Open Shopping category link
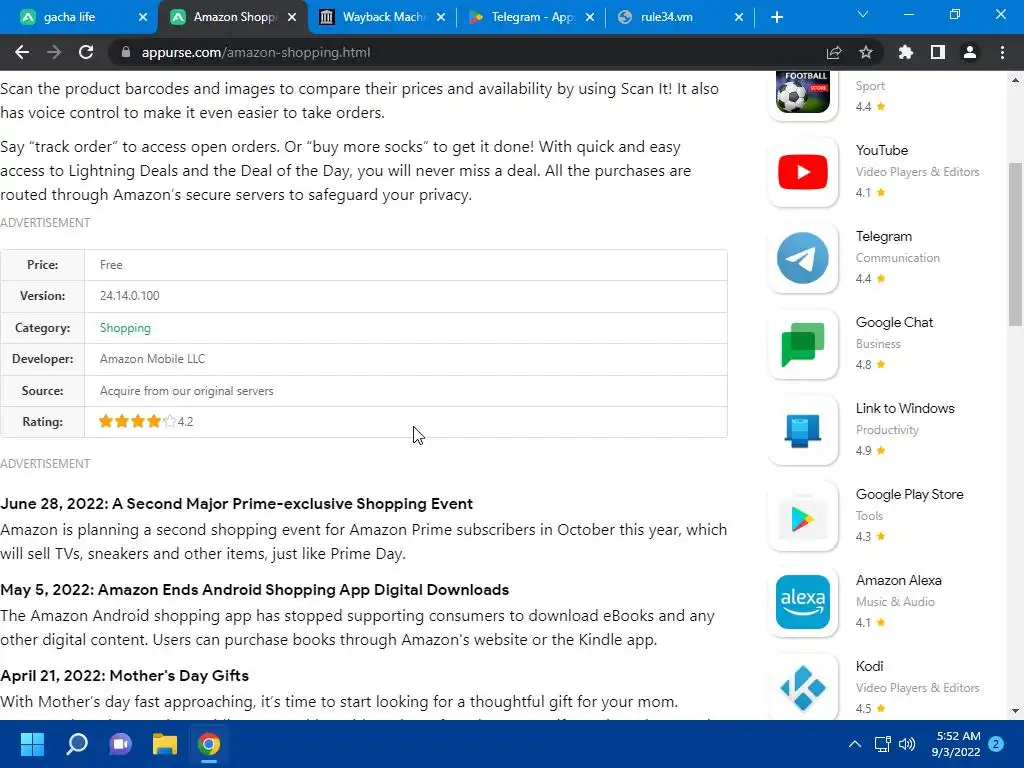Viewport: 1024px width, 768px height. (x=125, y=328)
